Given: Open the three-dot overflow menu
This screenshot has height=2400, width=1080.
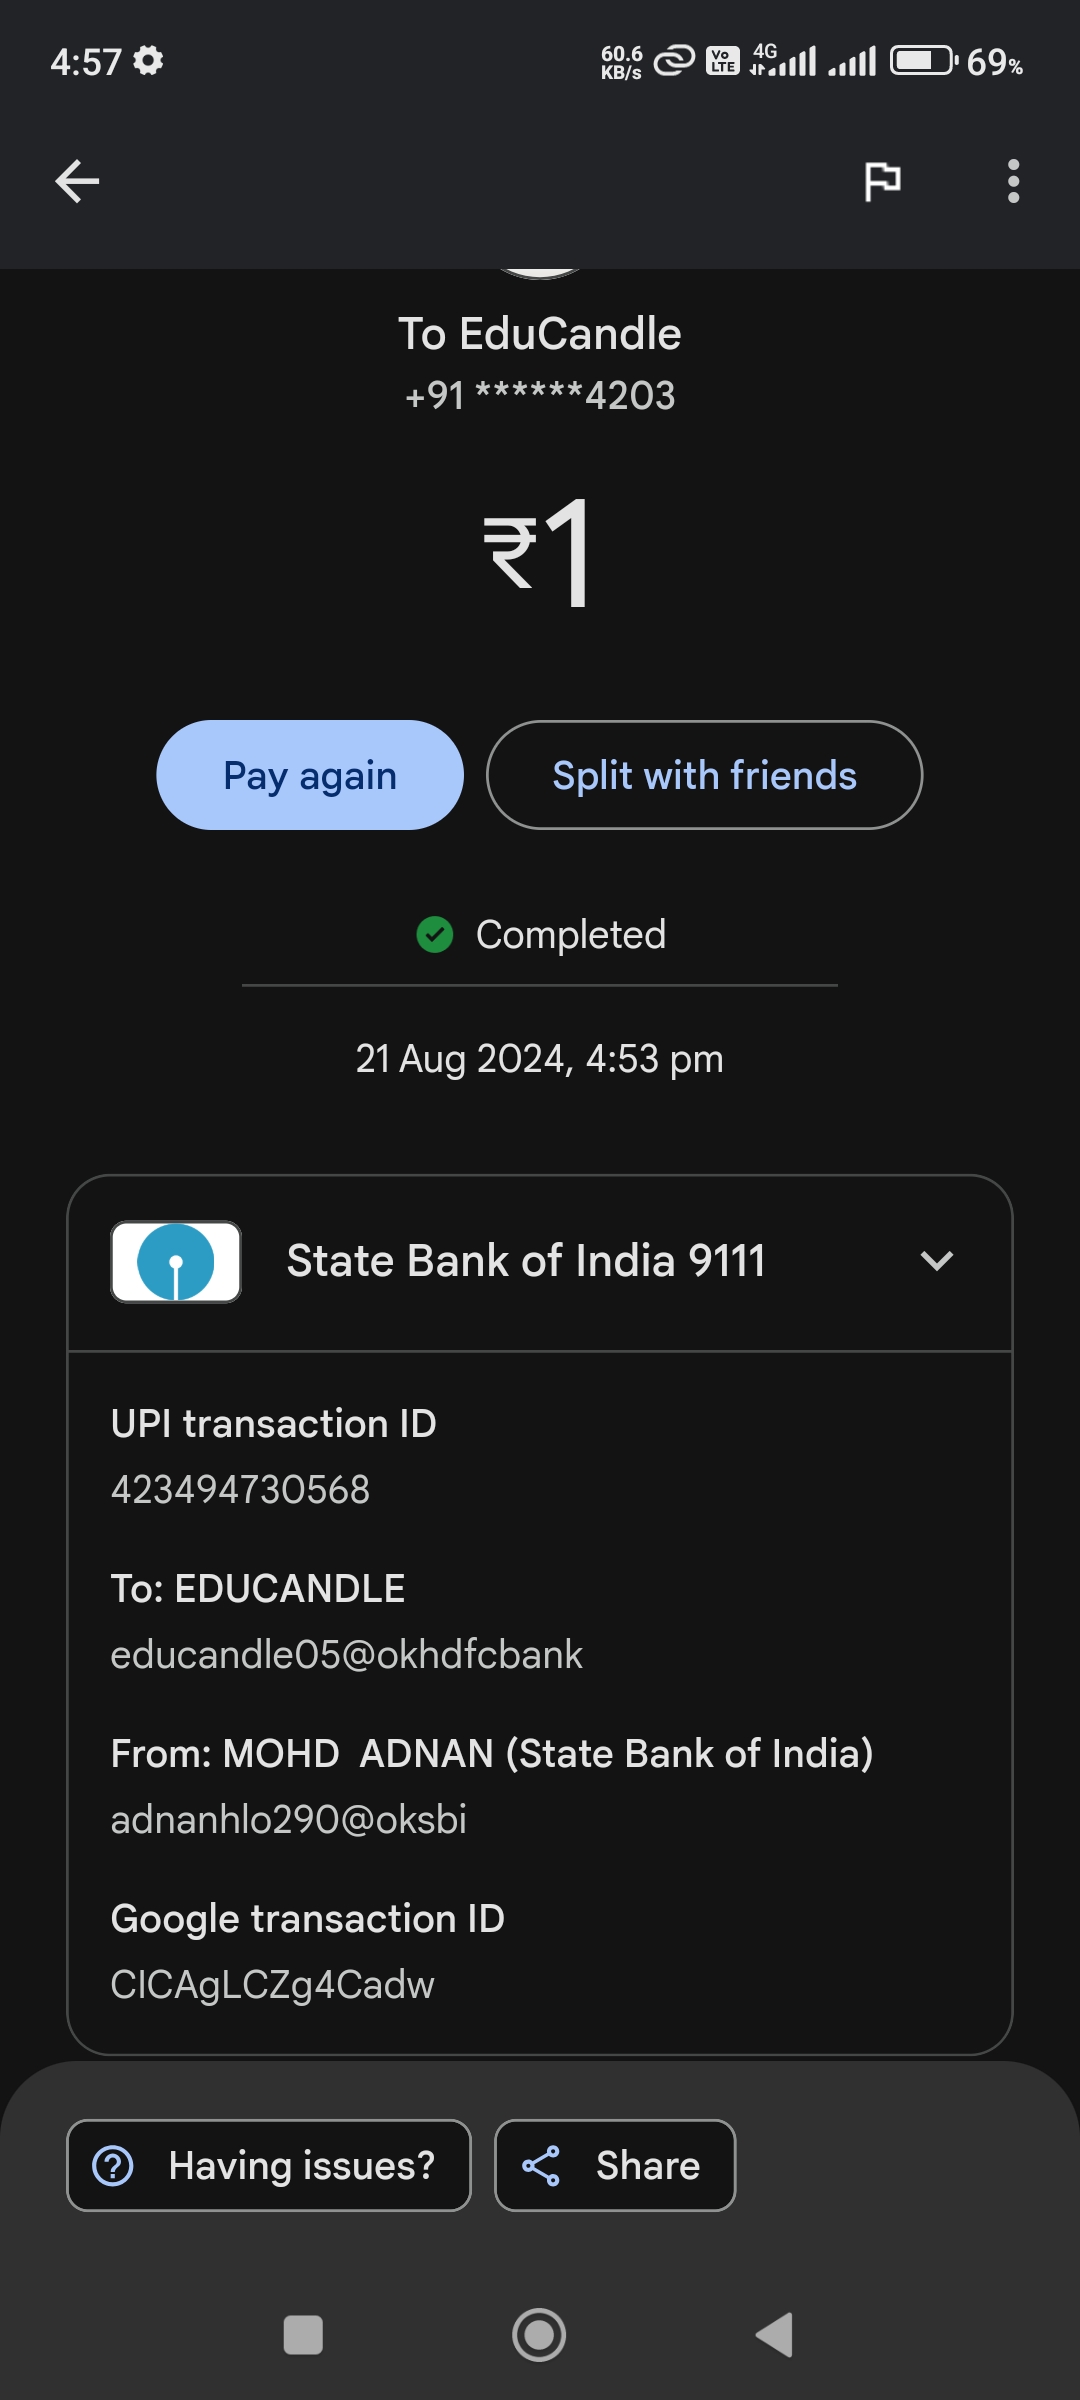Looking at the screenshot, I should click(1013, 181).
